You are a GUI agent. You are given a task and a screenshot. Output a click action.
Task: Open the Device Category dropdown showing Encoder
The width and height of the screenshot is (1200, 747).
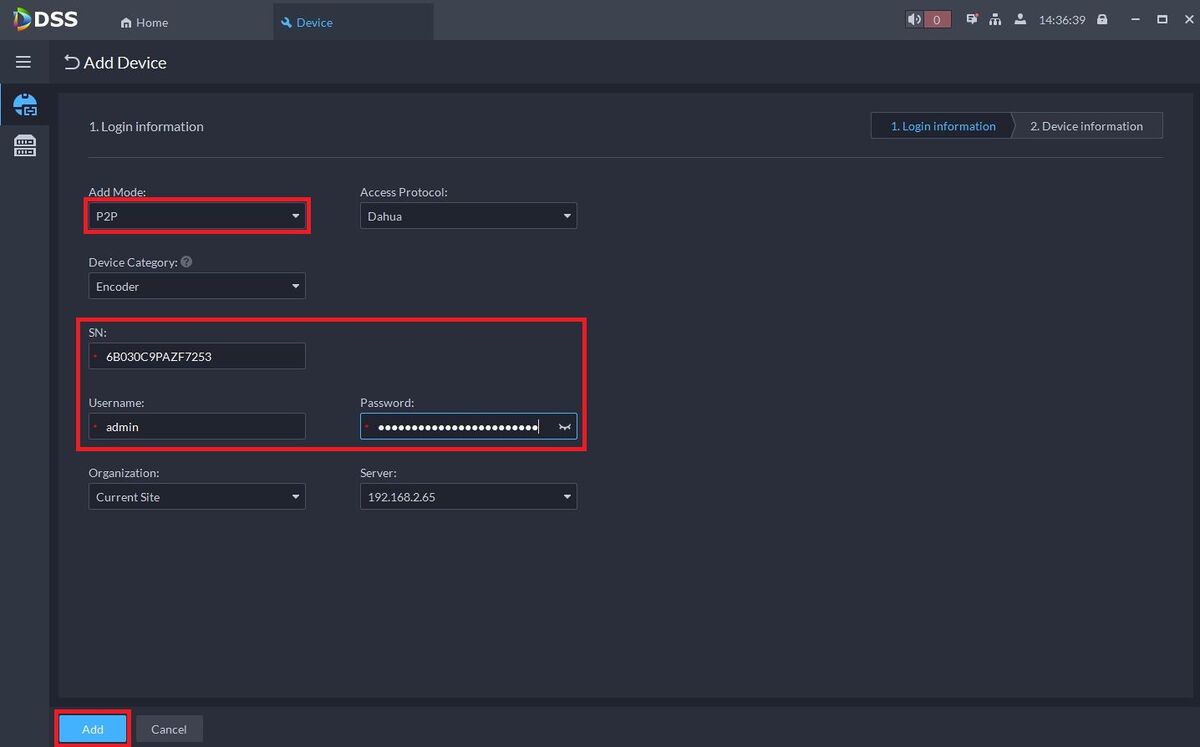point(197,286)
